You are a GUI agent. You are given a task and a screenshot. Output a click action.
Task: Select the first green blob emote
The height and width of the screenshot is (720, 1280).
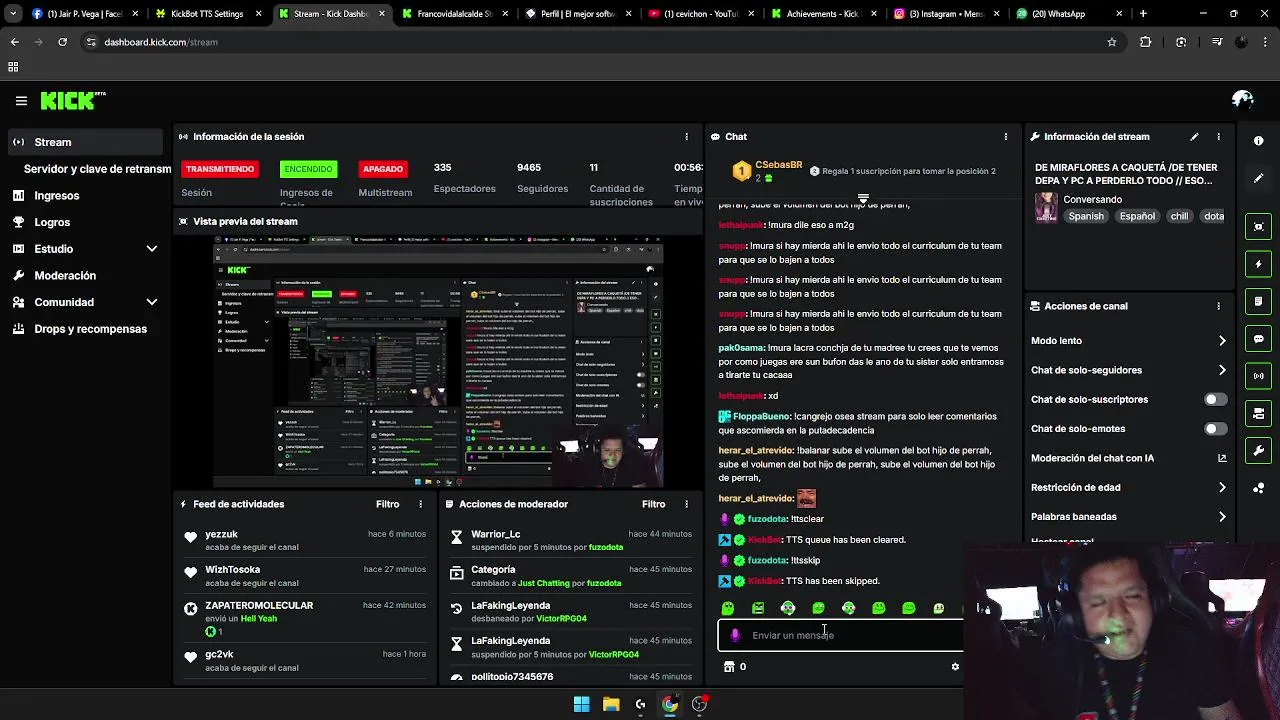tap(728, 608)
